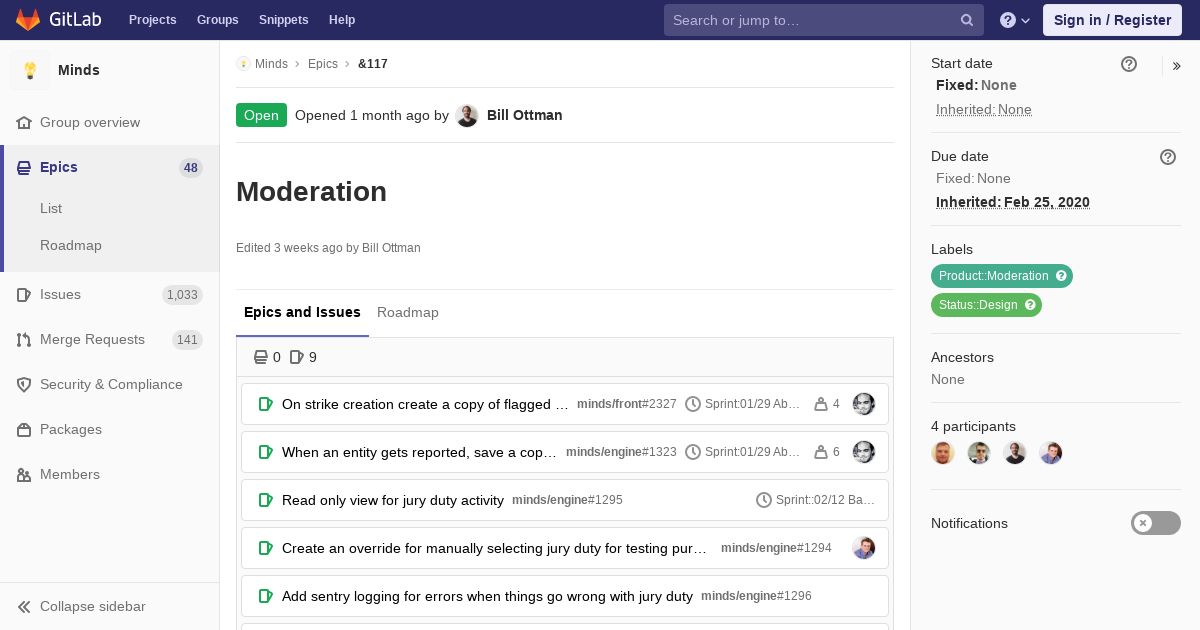Image resolution: width=1200 pixels, height=630 pixels.
Task: Click the GitLab fox logo
Action: (x=28, y=19)
